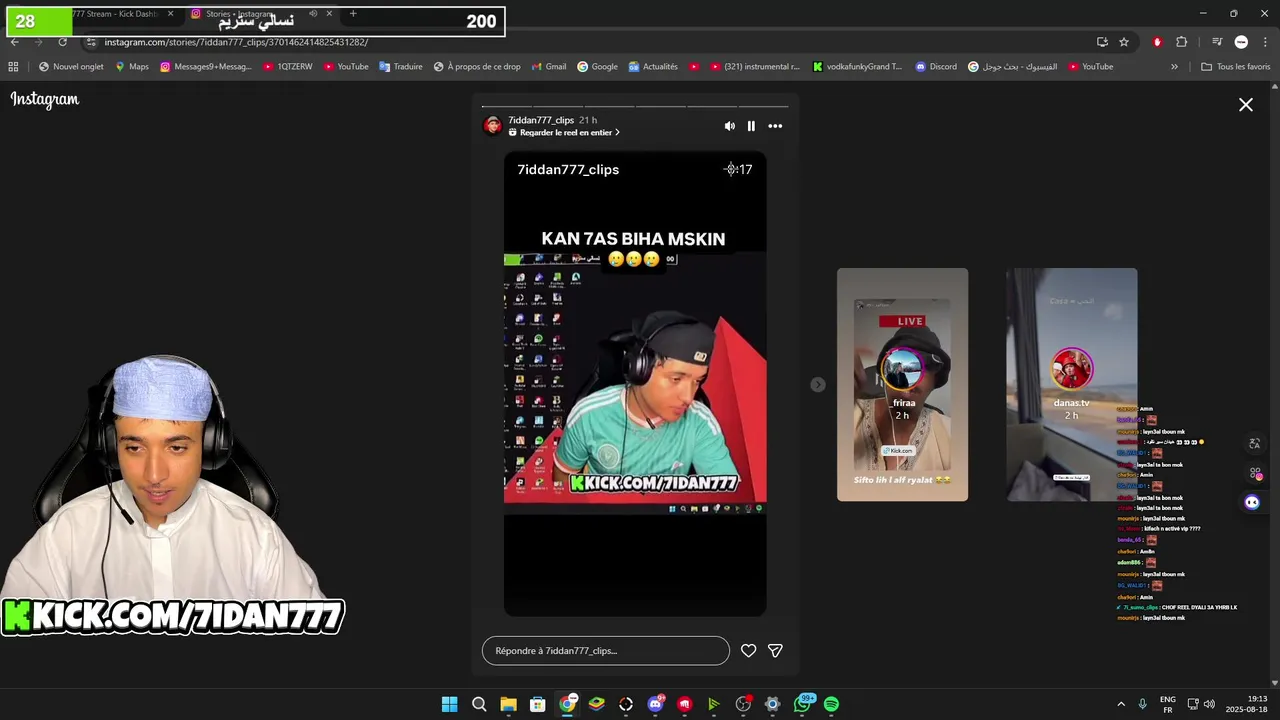The image size is (1280, 720).
Task: View site information icon in address bar
Action: click(x=91, y=42)
